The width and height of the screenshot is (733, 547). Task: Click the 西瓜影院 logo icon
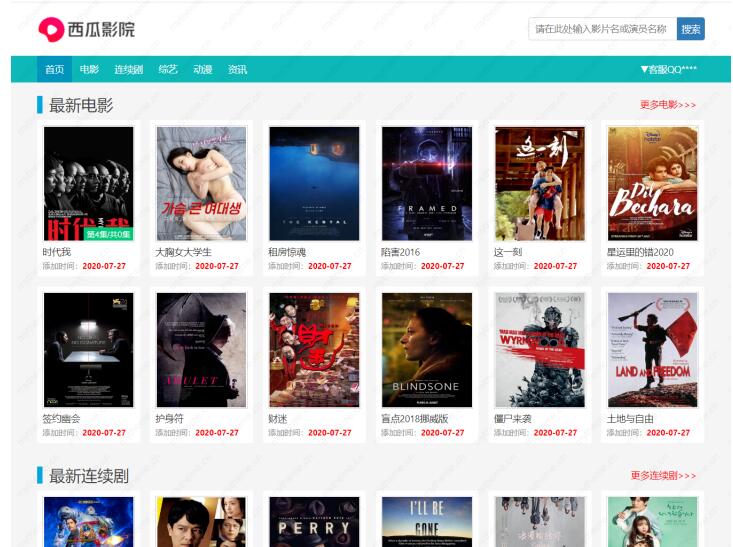50,30
